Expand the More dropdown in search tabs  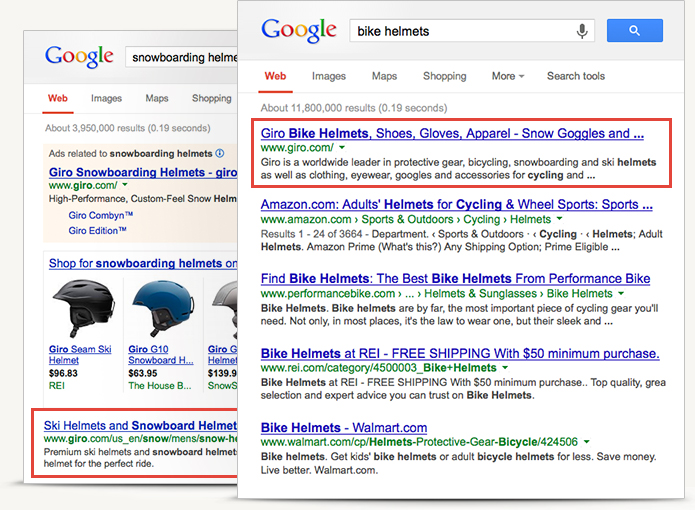click(509, 76)
